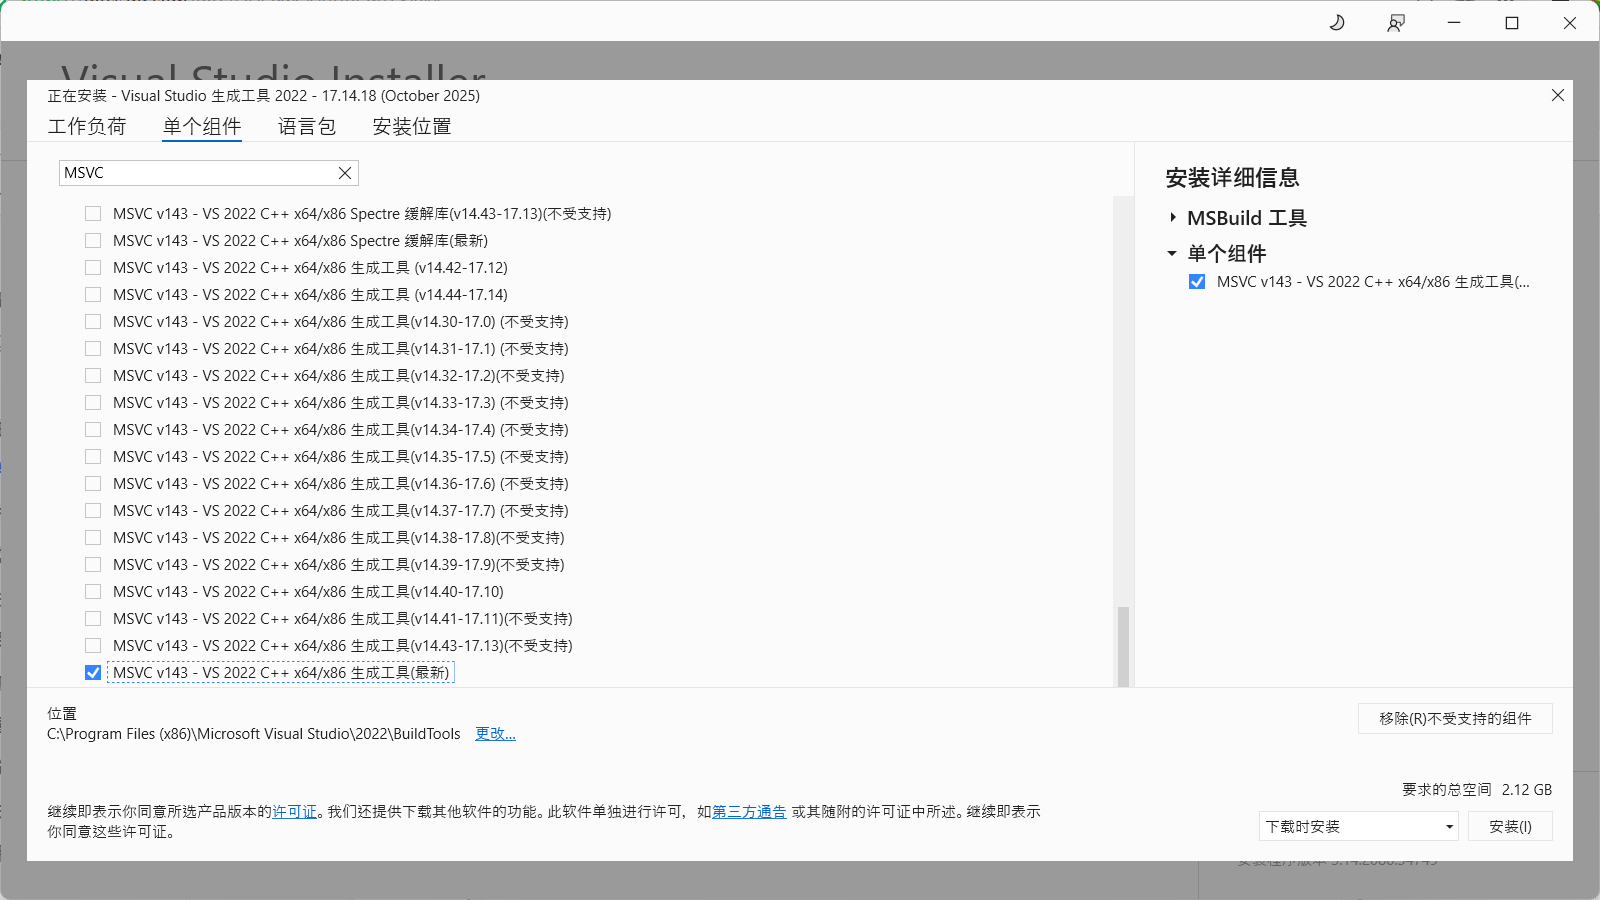Click inside the MSVC search field
The width and height of the screenshot is (1600, 900).
click(200, 172)
